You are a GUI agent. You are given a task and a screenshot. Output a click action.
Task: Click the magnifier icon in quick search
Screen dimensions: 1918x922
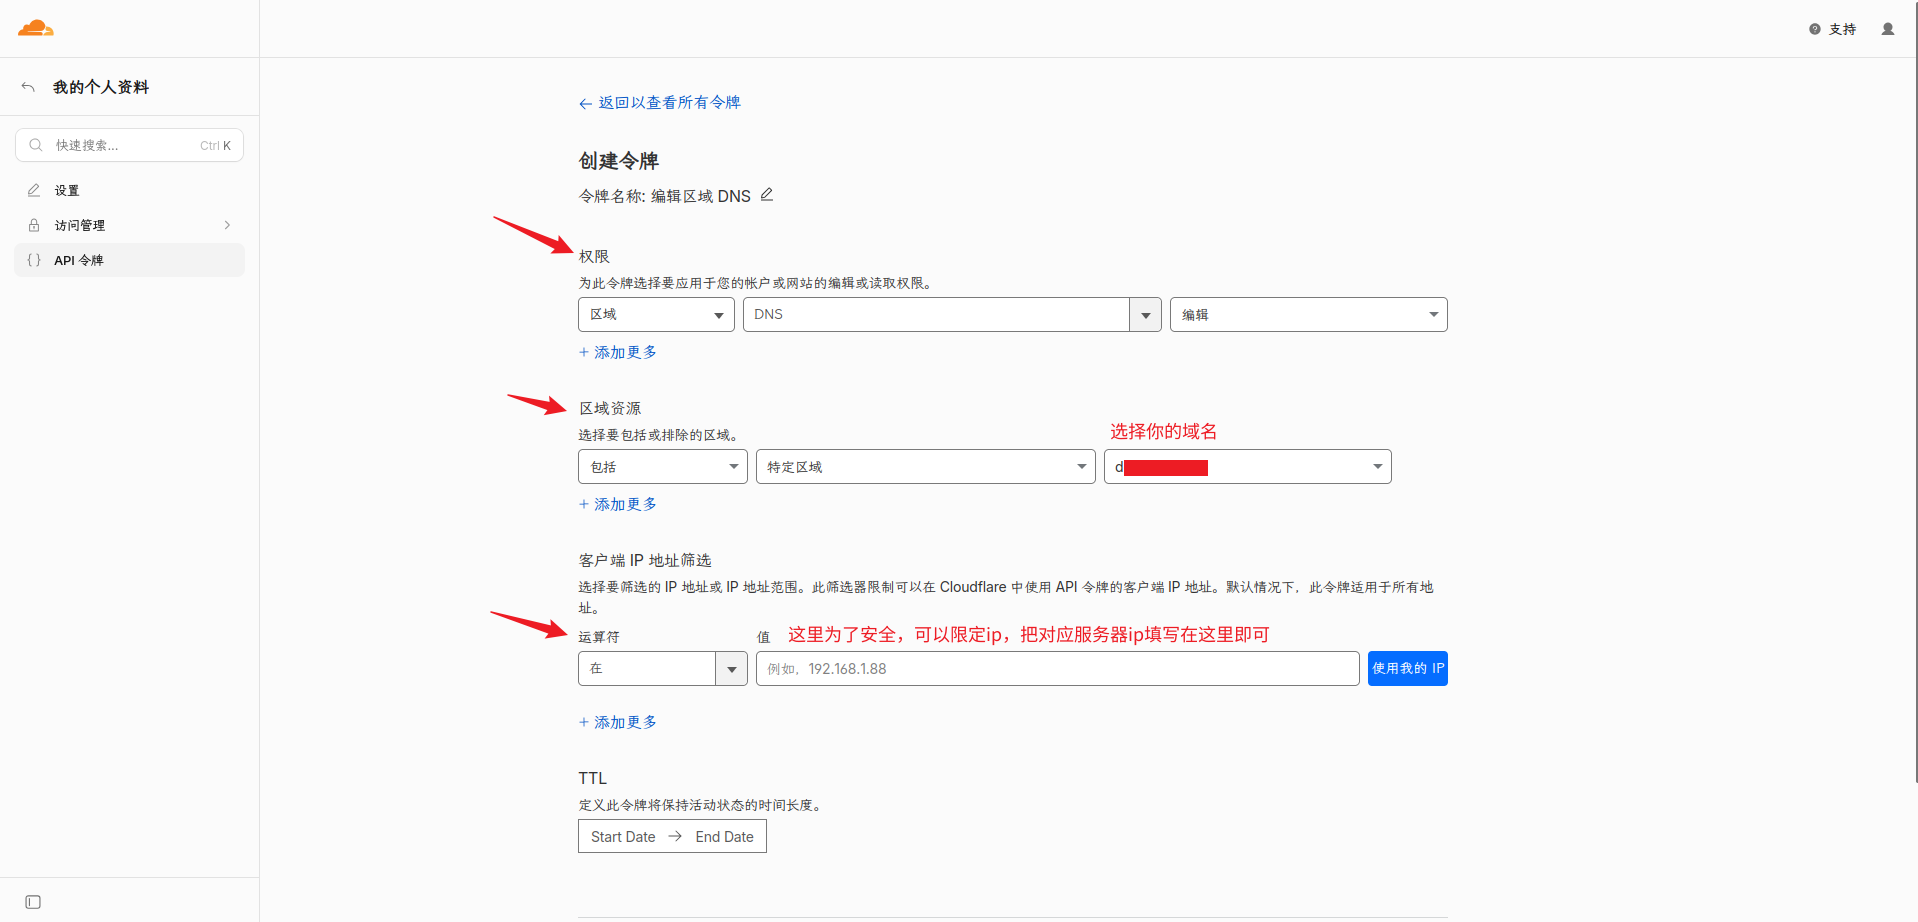pos(36,145)
